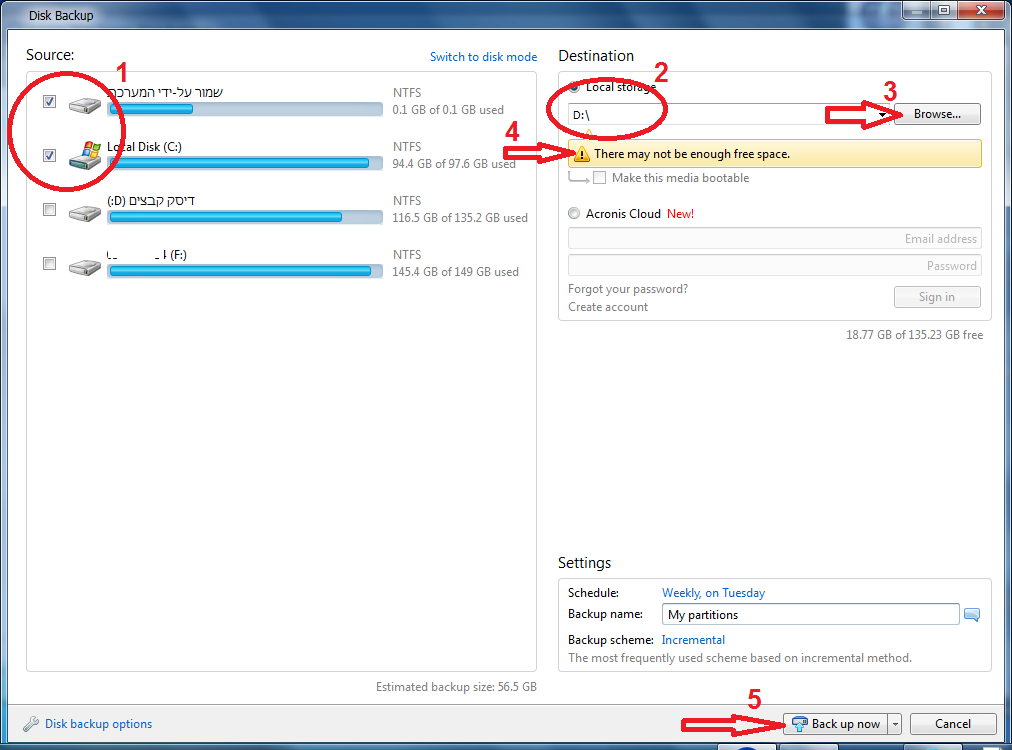Click the (F:) partition drive icon
This screenshot has width=1012, height=750.
point(85,267)
